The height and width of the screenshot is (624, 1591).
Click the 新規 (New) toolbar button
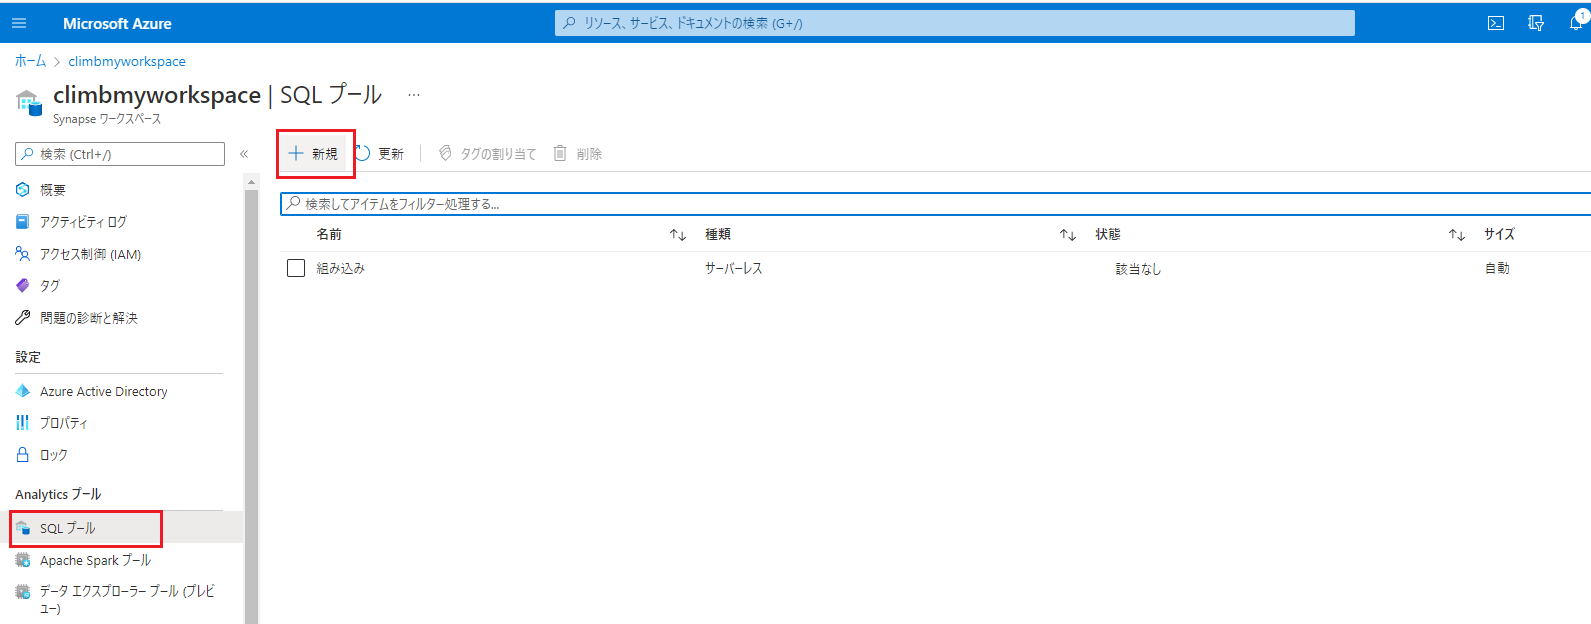point(314,154)
